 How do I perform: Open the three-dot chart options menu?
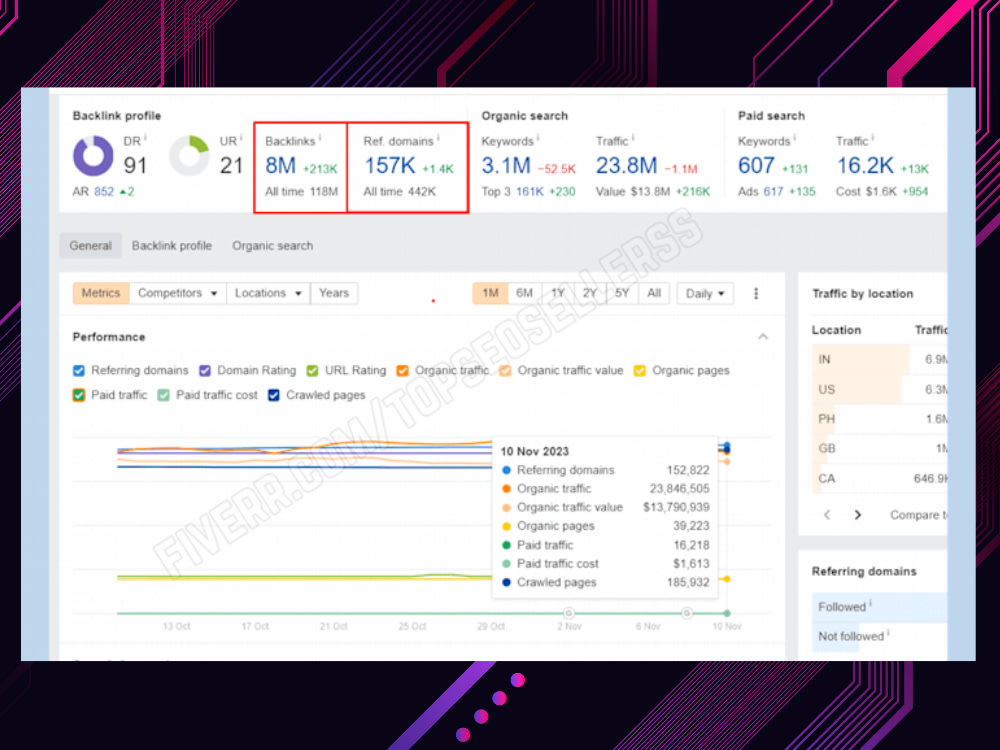tap(756, 293)
